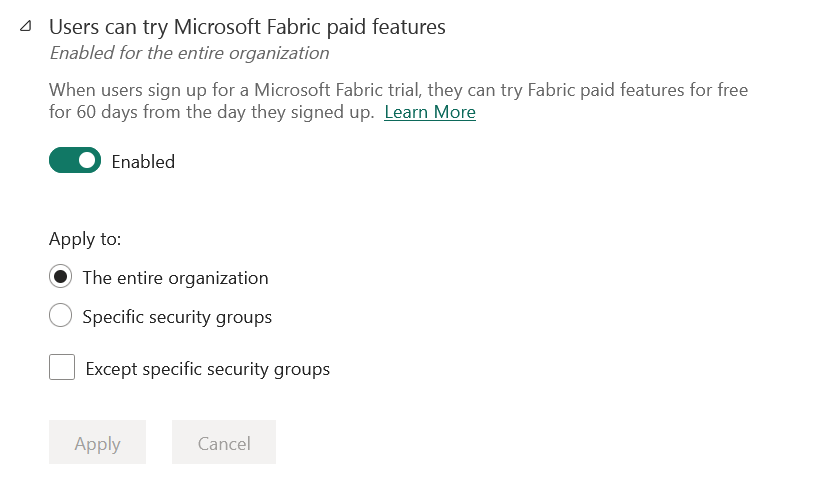Disable the Enabled toggle switch
The image size is (819, 479).
click(75, 161)
